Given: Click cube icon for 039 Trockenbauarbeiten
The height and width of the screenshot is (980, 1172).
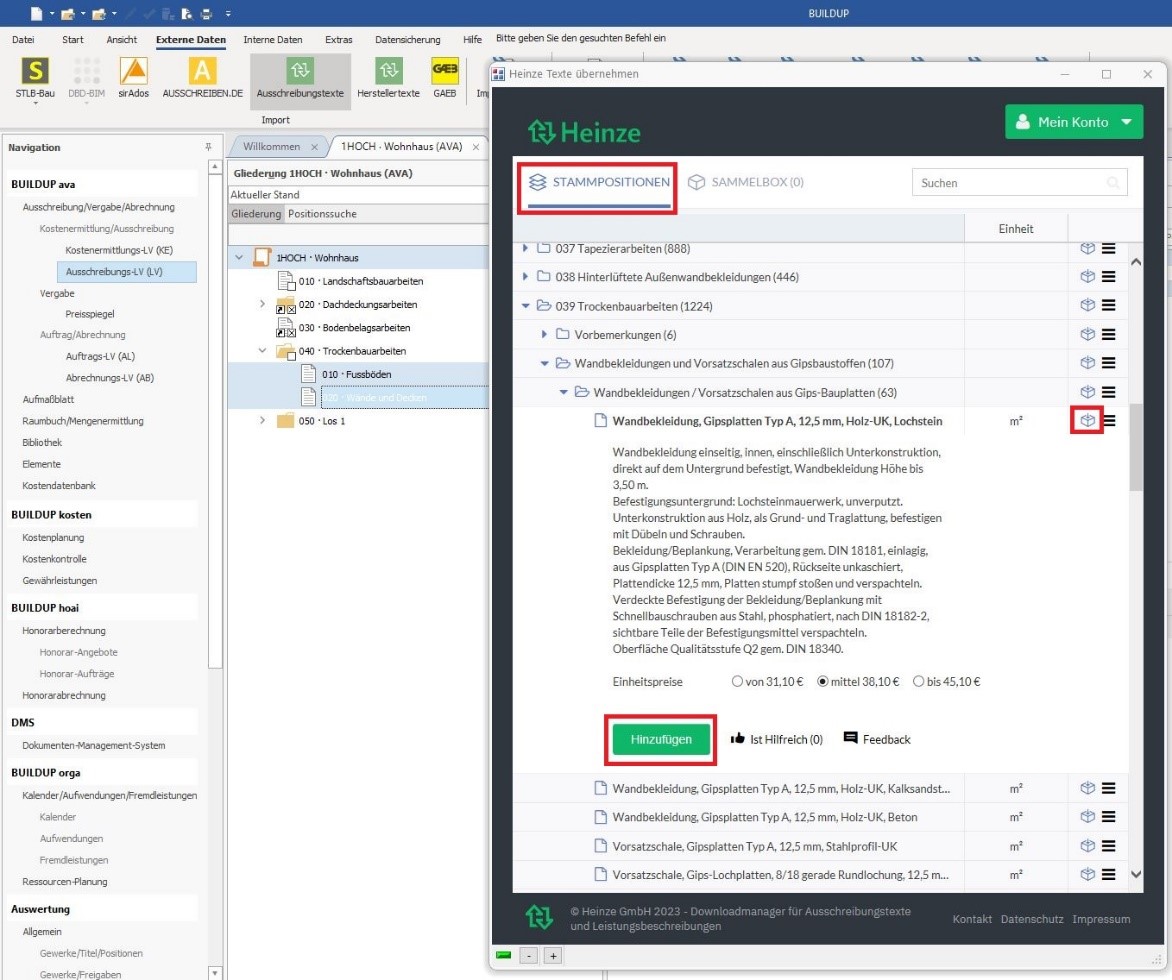Looking at the screenshot, I should point(1088,305).
